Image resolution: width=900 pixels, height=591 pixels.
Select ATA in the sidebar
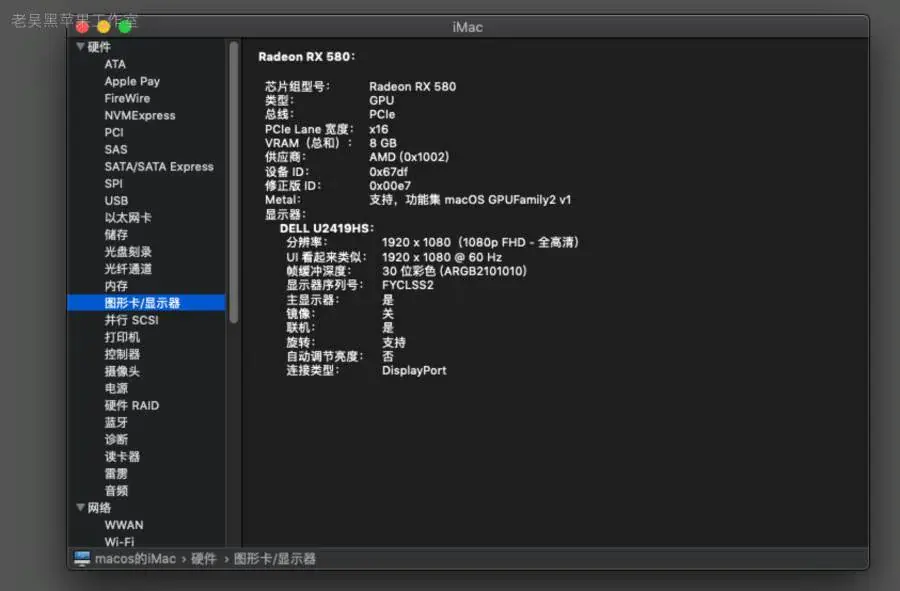pyautogui.click(x=115, y=64)
